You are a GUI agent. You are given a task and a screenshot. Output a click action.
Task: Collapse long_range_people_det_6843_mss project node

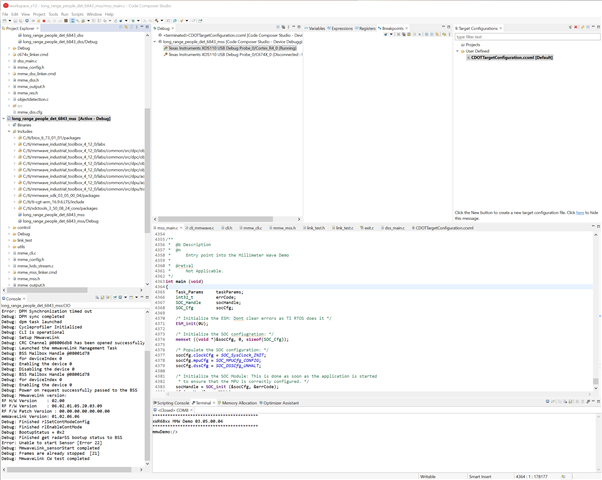[4, 119]
